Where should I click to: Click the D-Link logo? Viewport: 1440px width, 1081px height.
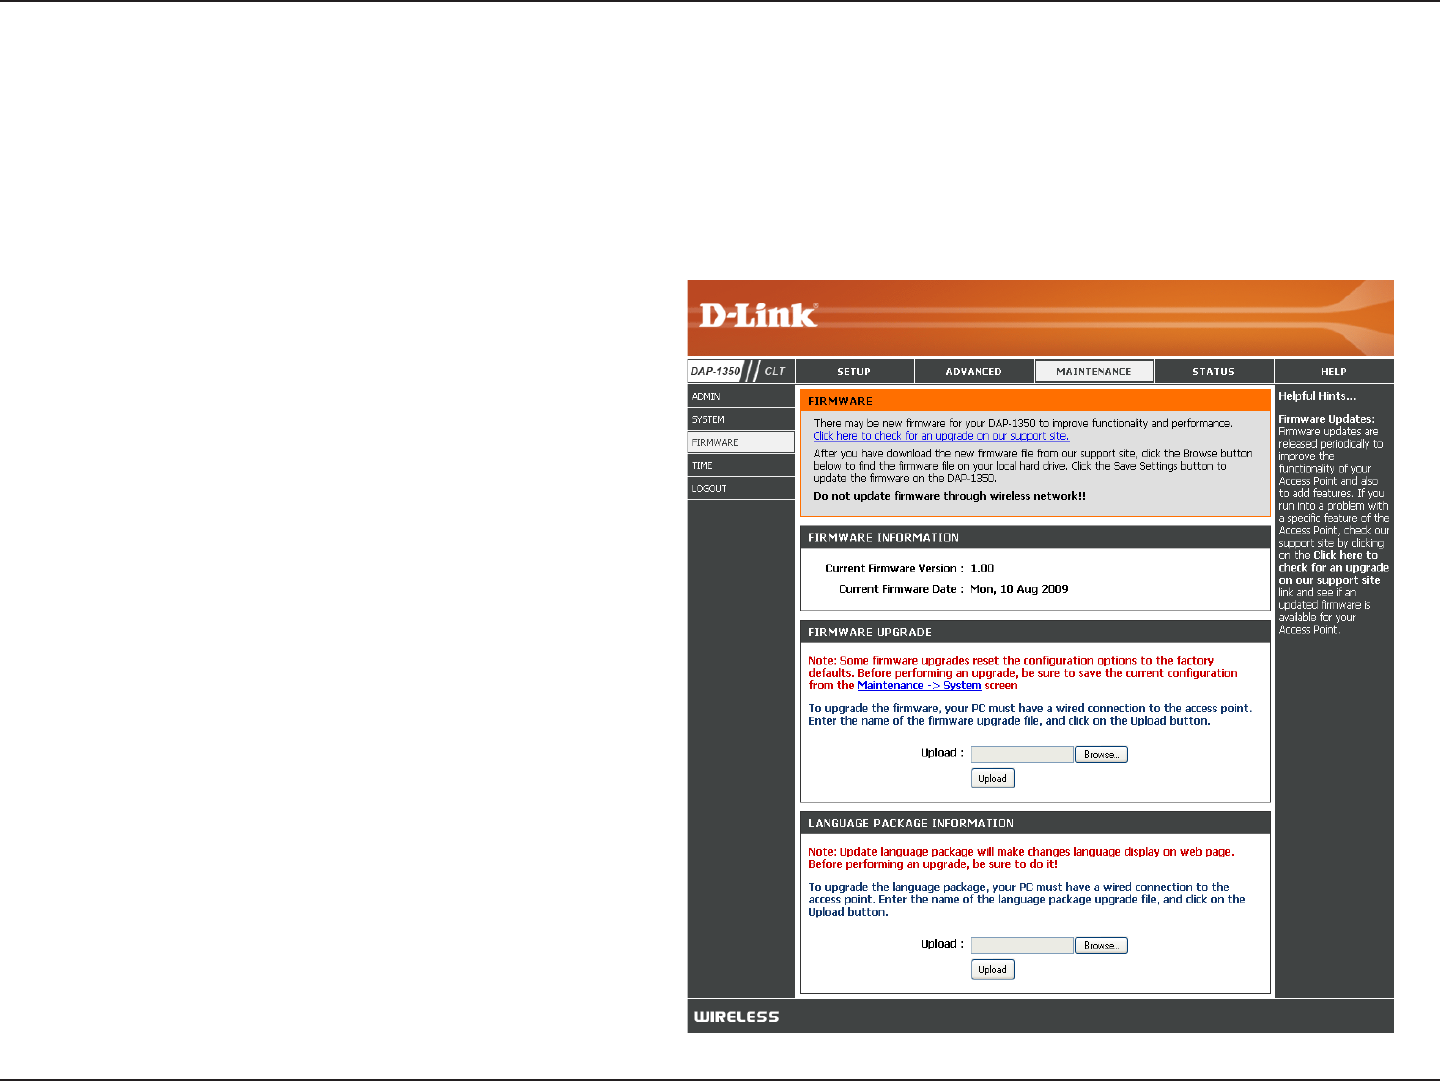758,316
